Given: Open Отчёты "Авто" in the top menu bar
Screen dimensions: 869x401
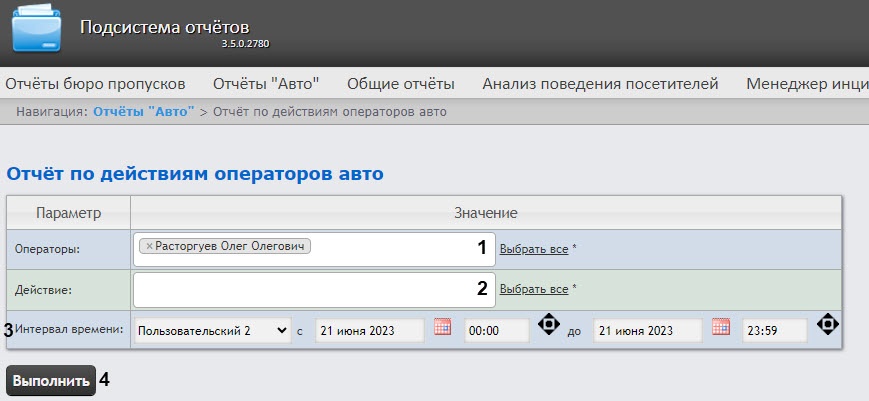Looking at the screenshot, I should click(266, 83).
